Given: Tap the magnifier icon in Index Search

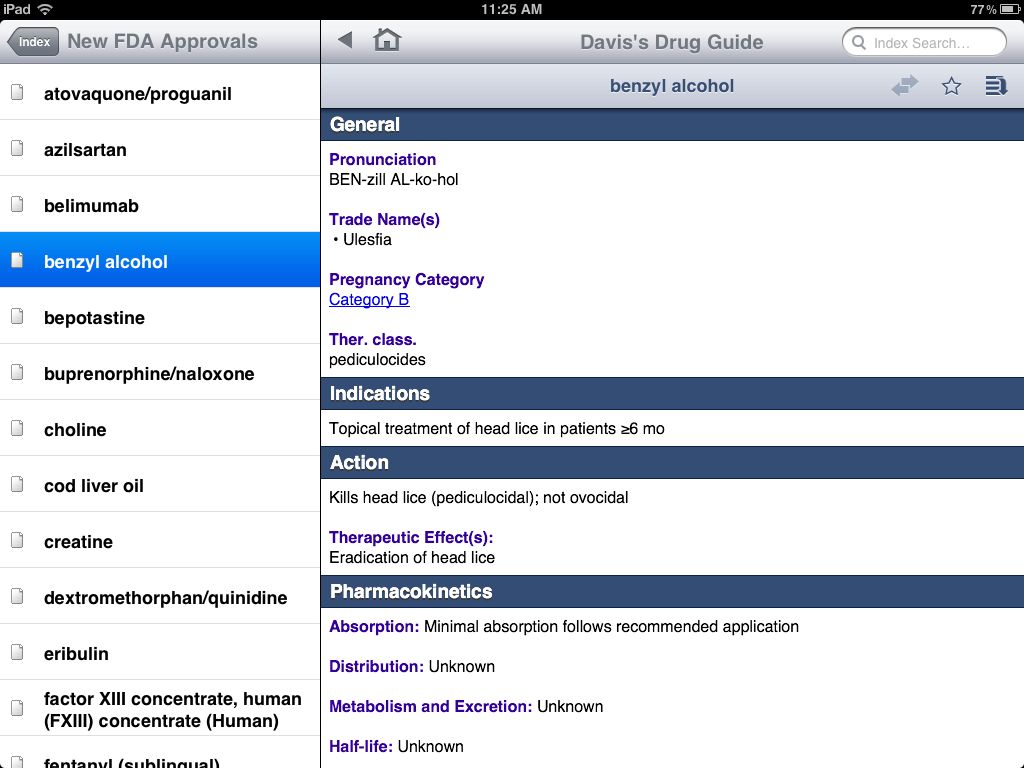Looking at the screenshot, I should pyautogui.click(x=859, y=42).
